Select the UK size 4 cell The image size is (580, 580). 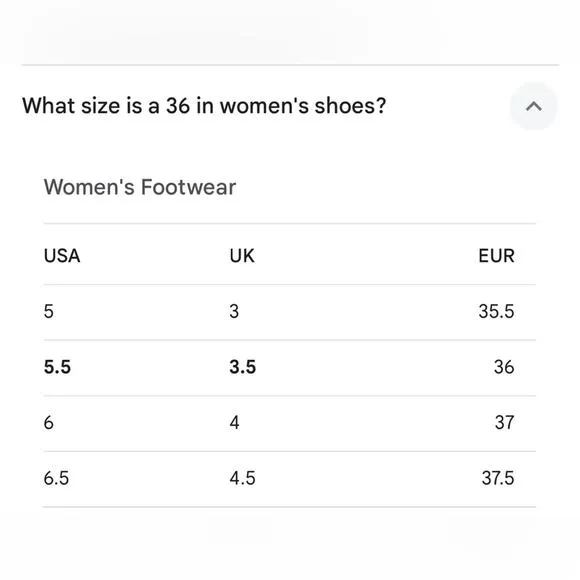point(235,422)
